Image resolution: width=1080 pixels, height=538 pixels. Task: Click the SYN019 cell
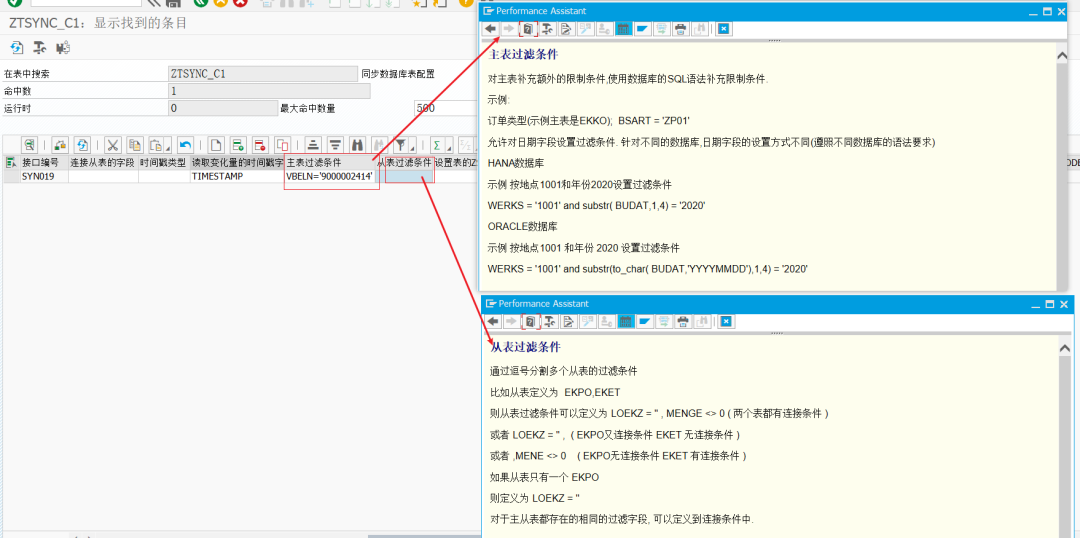[44, 176]
